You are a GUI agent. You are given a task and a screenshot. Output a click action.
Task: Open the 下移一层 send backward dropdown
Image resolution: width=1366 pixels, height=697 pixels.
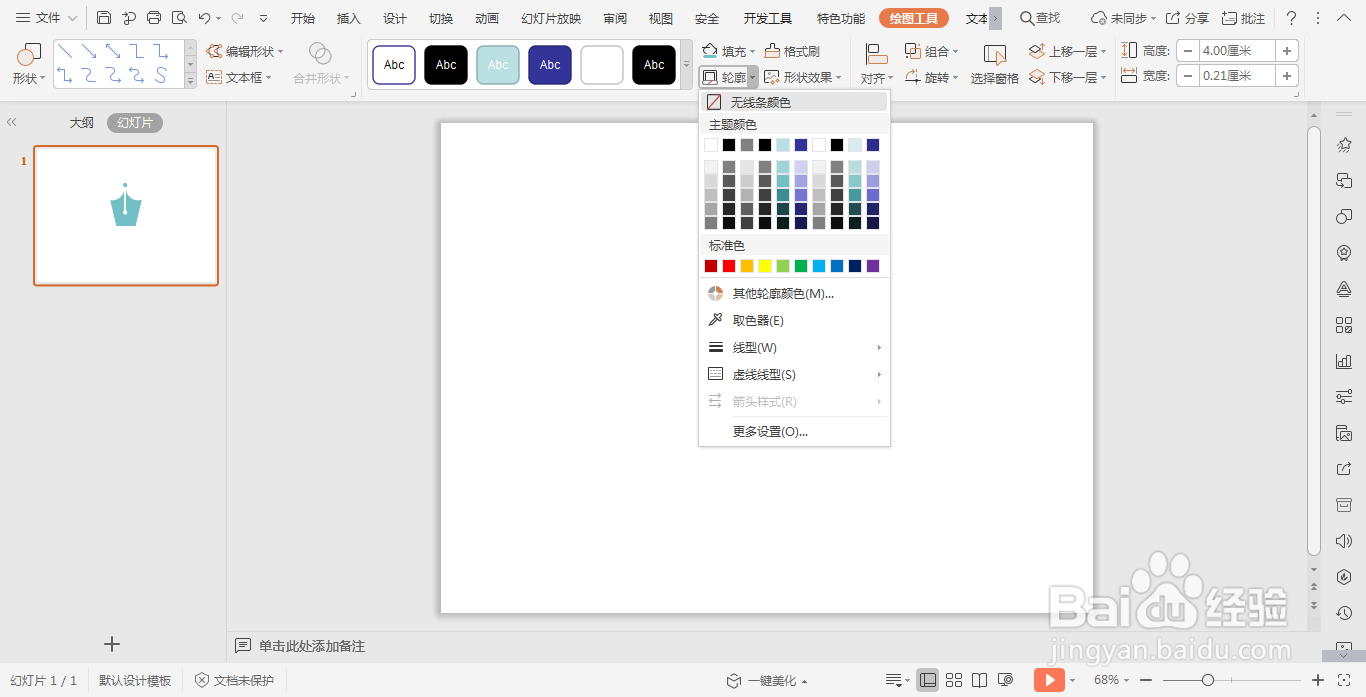click(1067, 77)
